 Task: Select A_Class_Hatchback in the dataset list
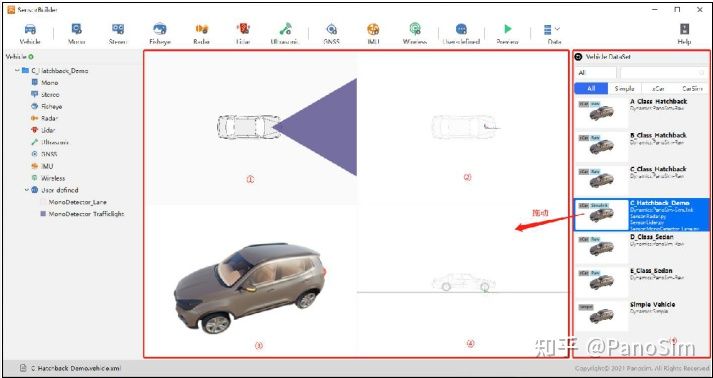point(642,112)
